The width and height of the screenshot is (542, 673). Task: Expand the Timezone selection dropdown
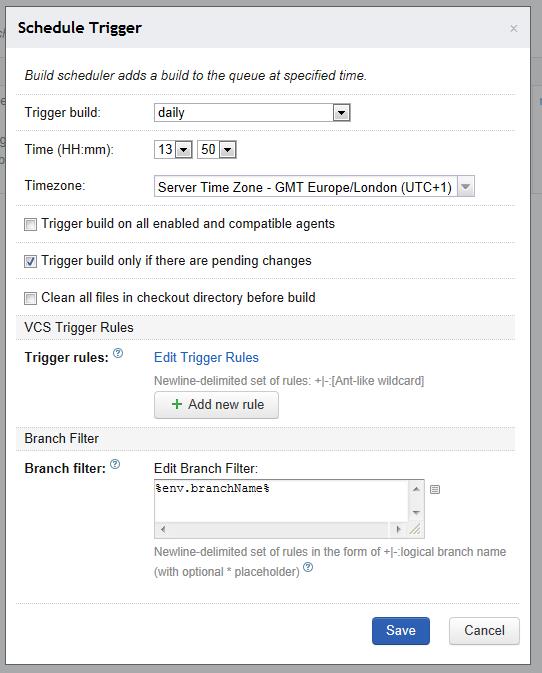pos(314,187)
